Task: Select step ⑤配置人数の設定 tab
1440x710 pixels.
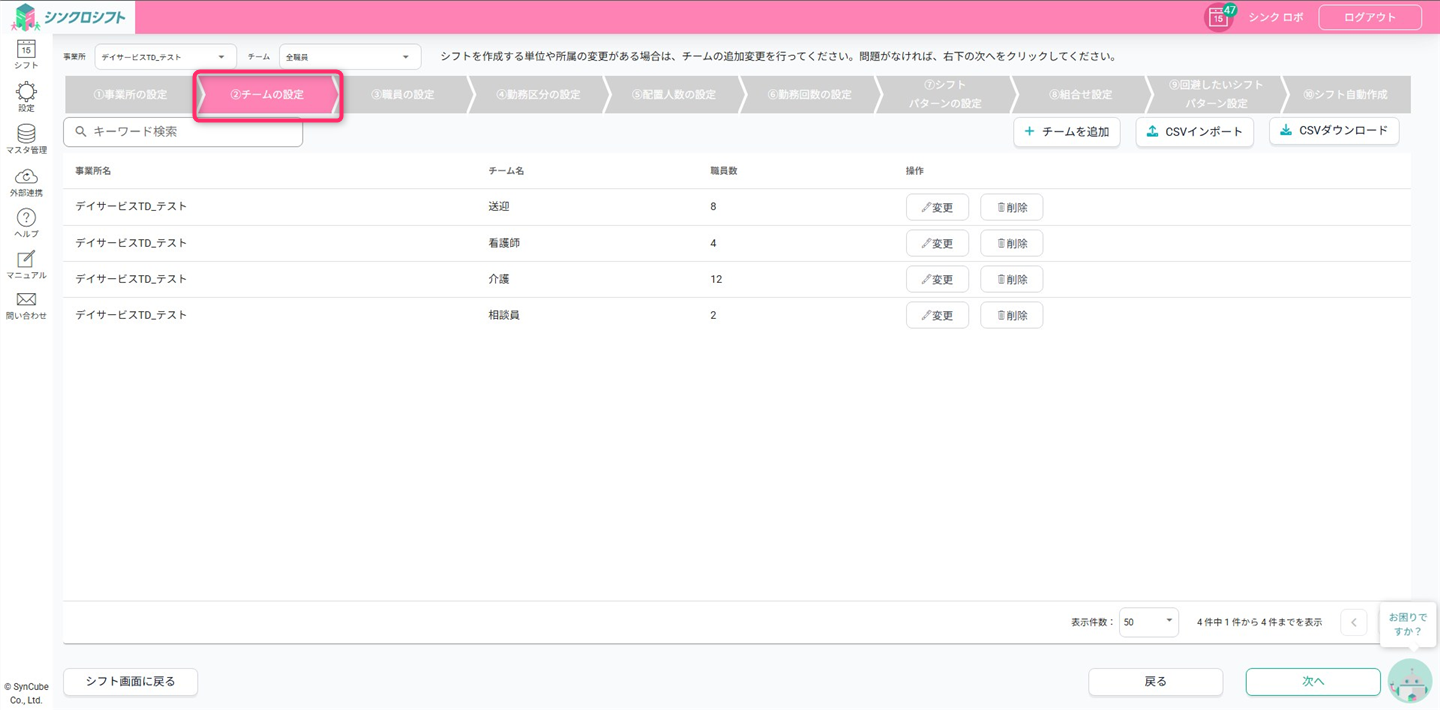Action: (x=674, y=95)
